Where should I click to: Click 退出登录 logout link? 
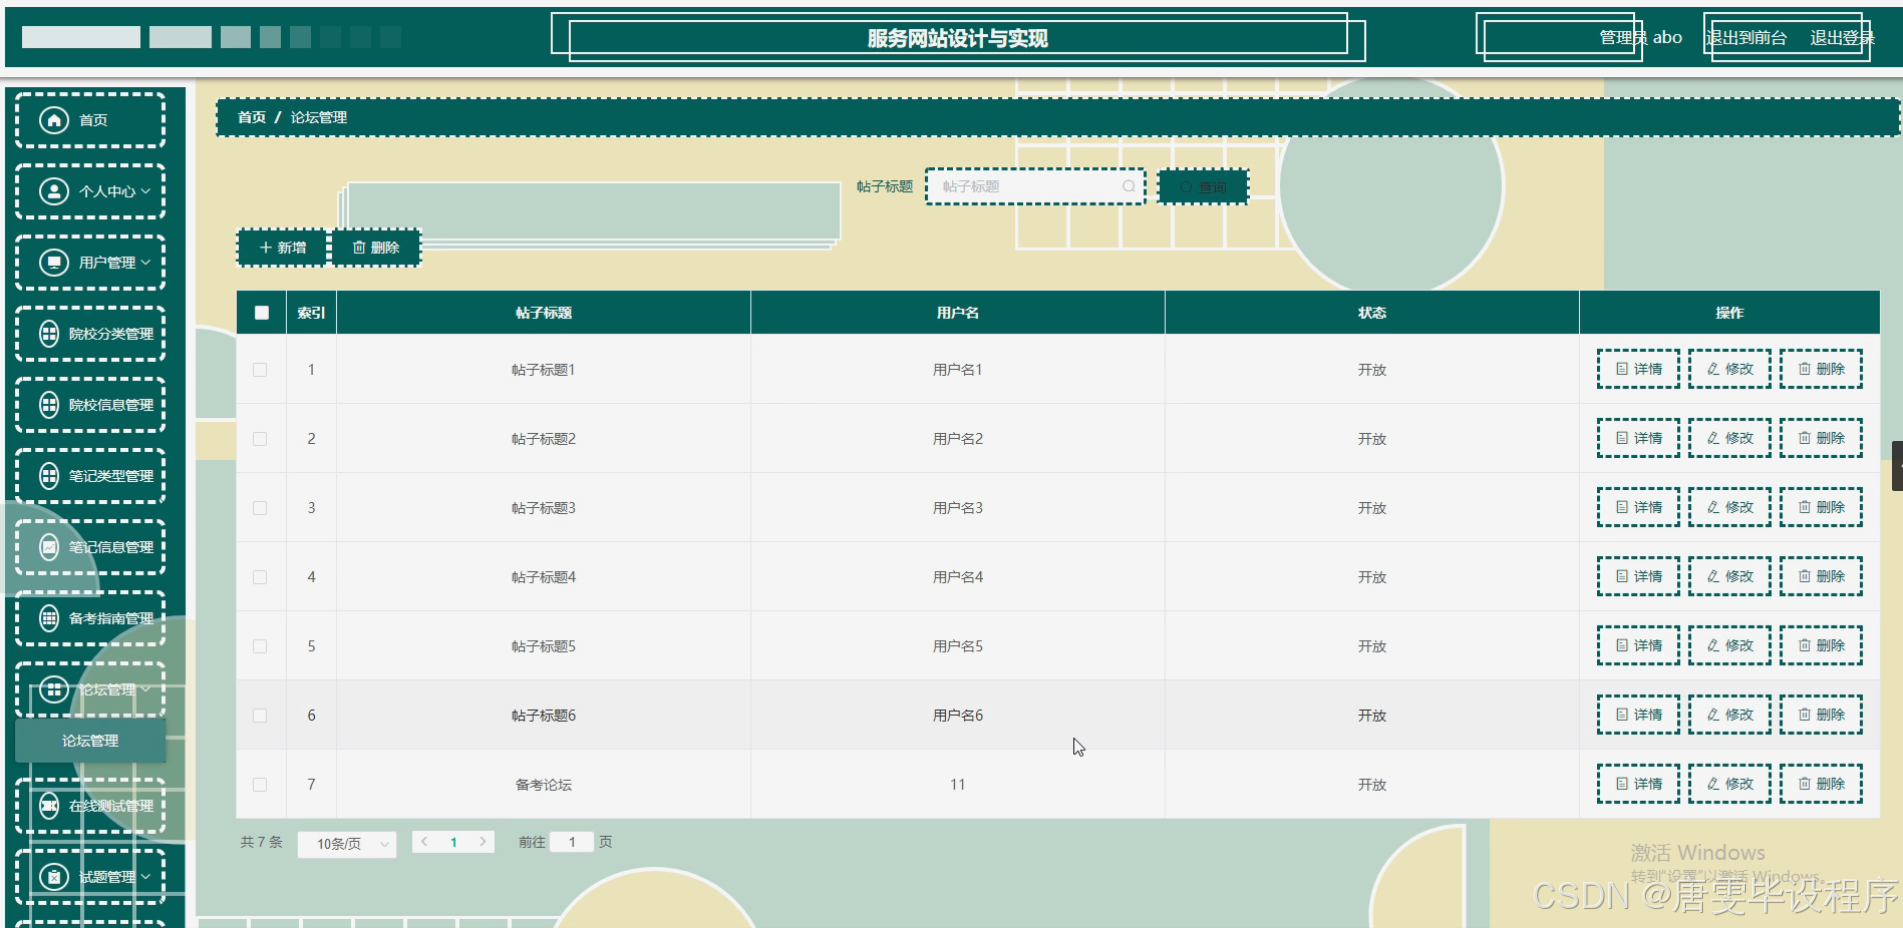[x=1842, y=38]
